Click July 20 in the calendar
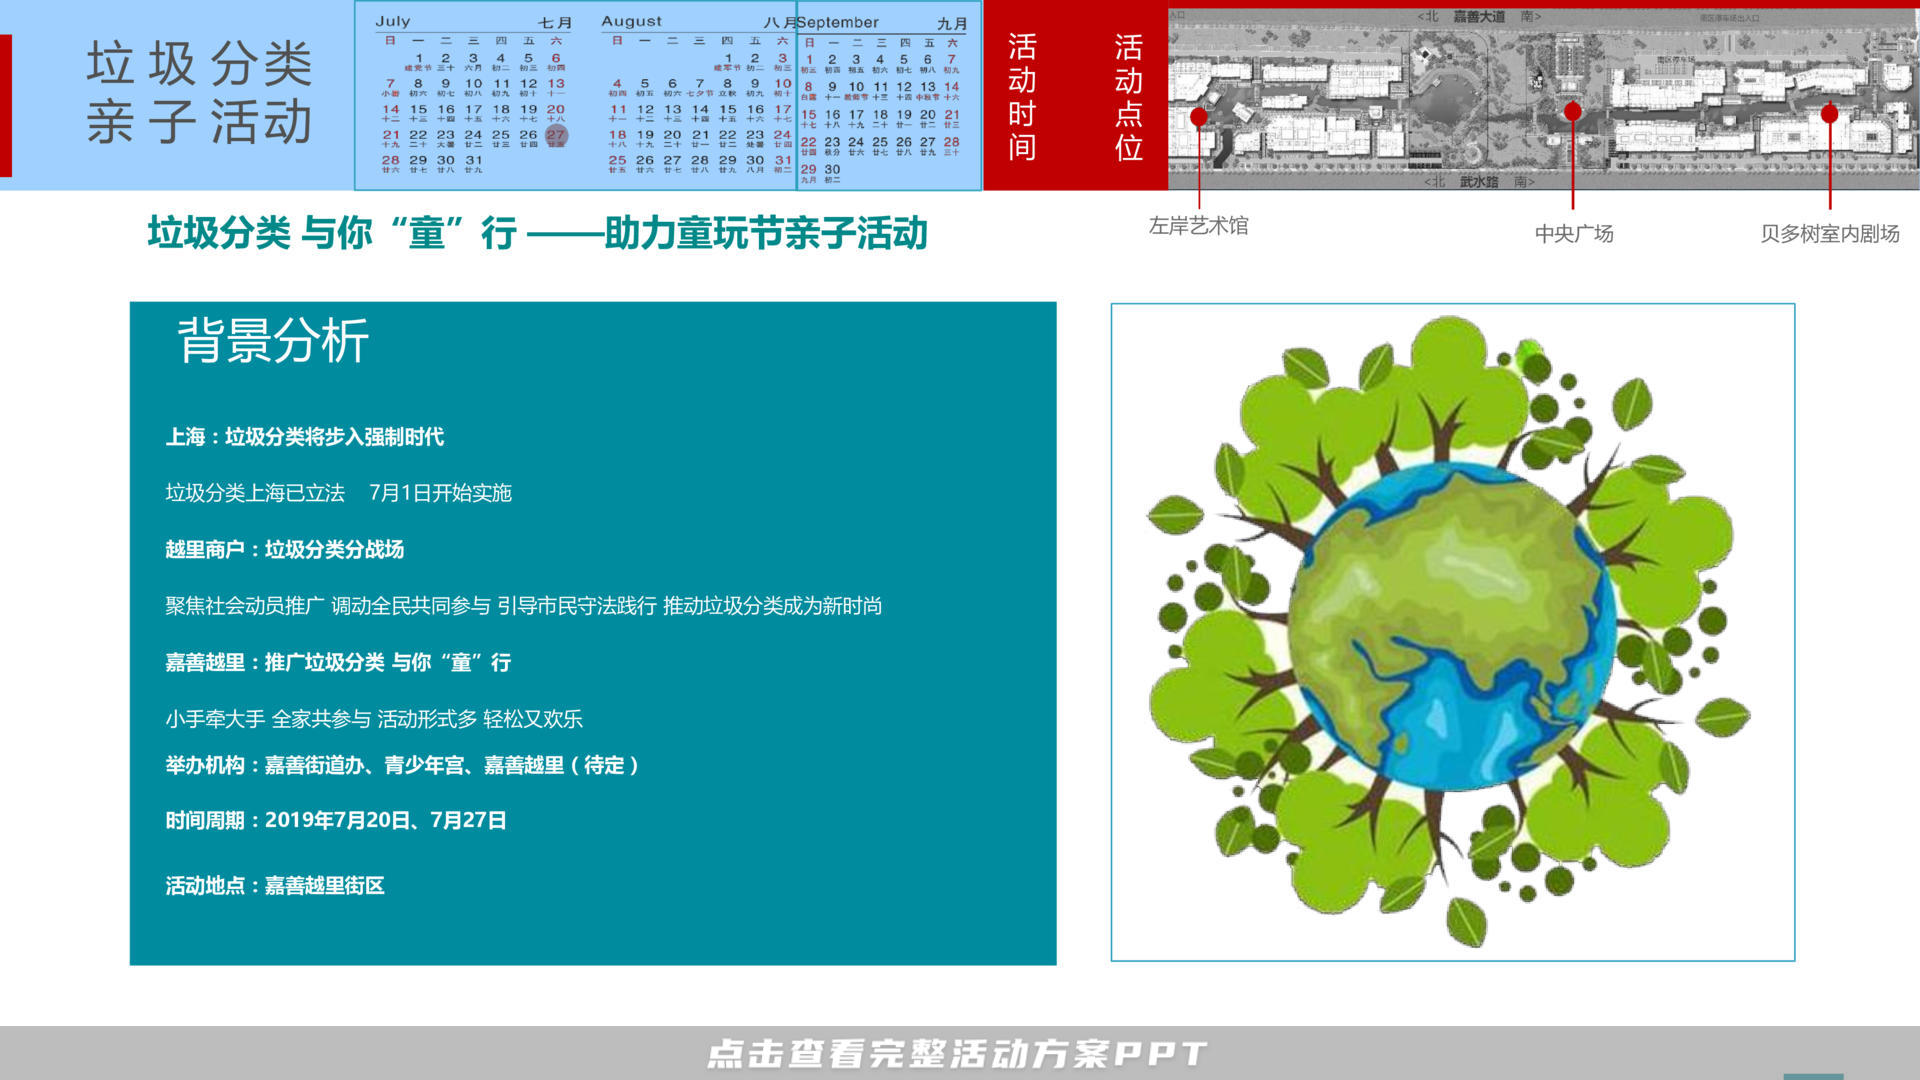This screenshot has height=1080, width=1920. click(556, 112)
